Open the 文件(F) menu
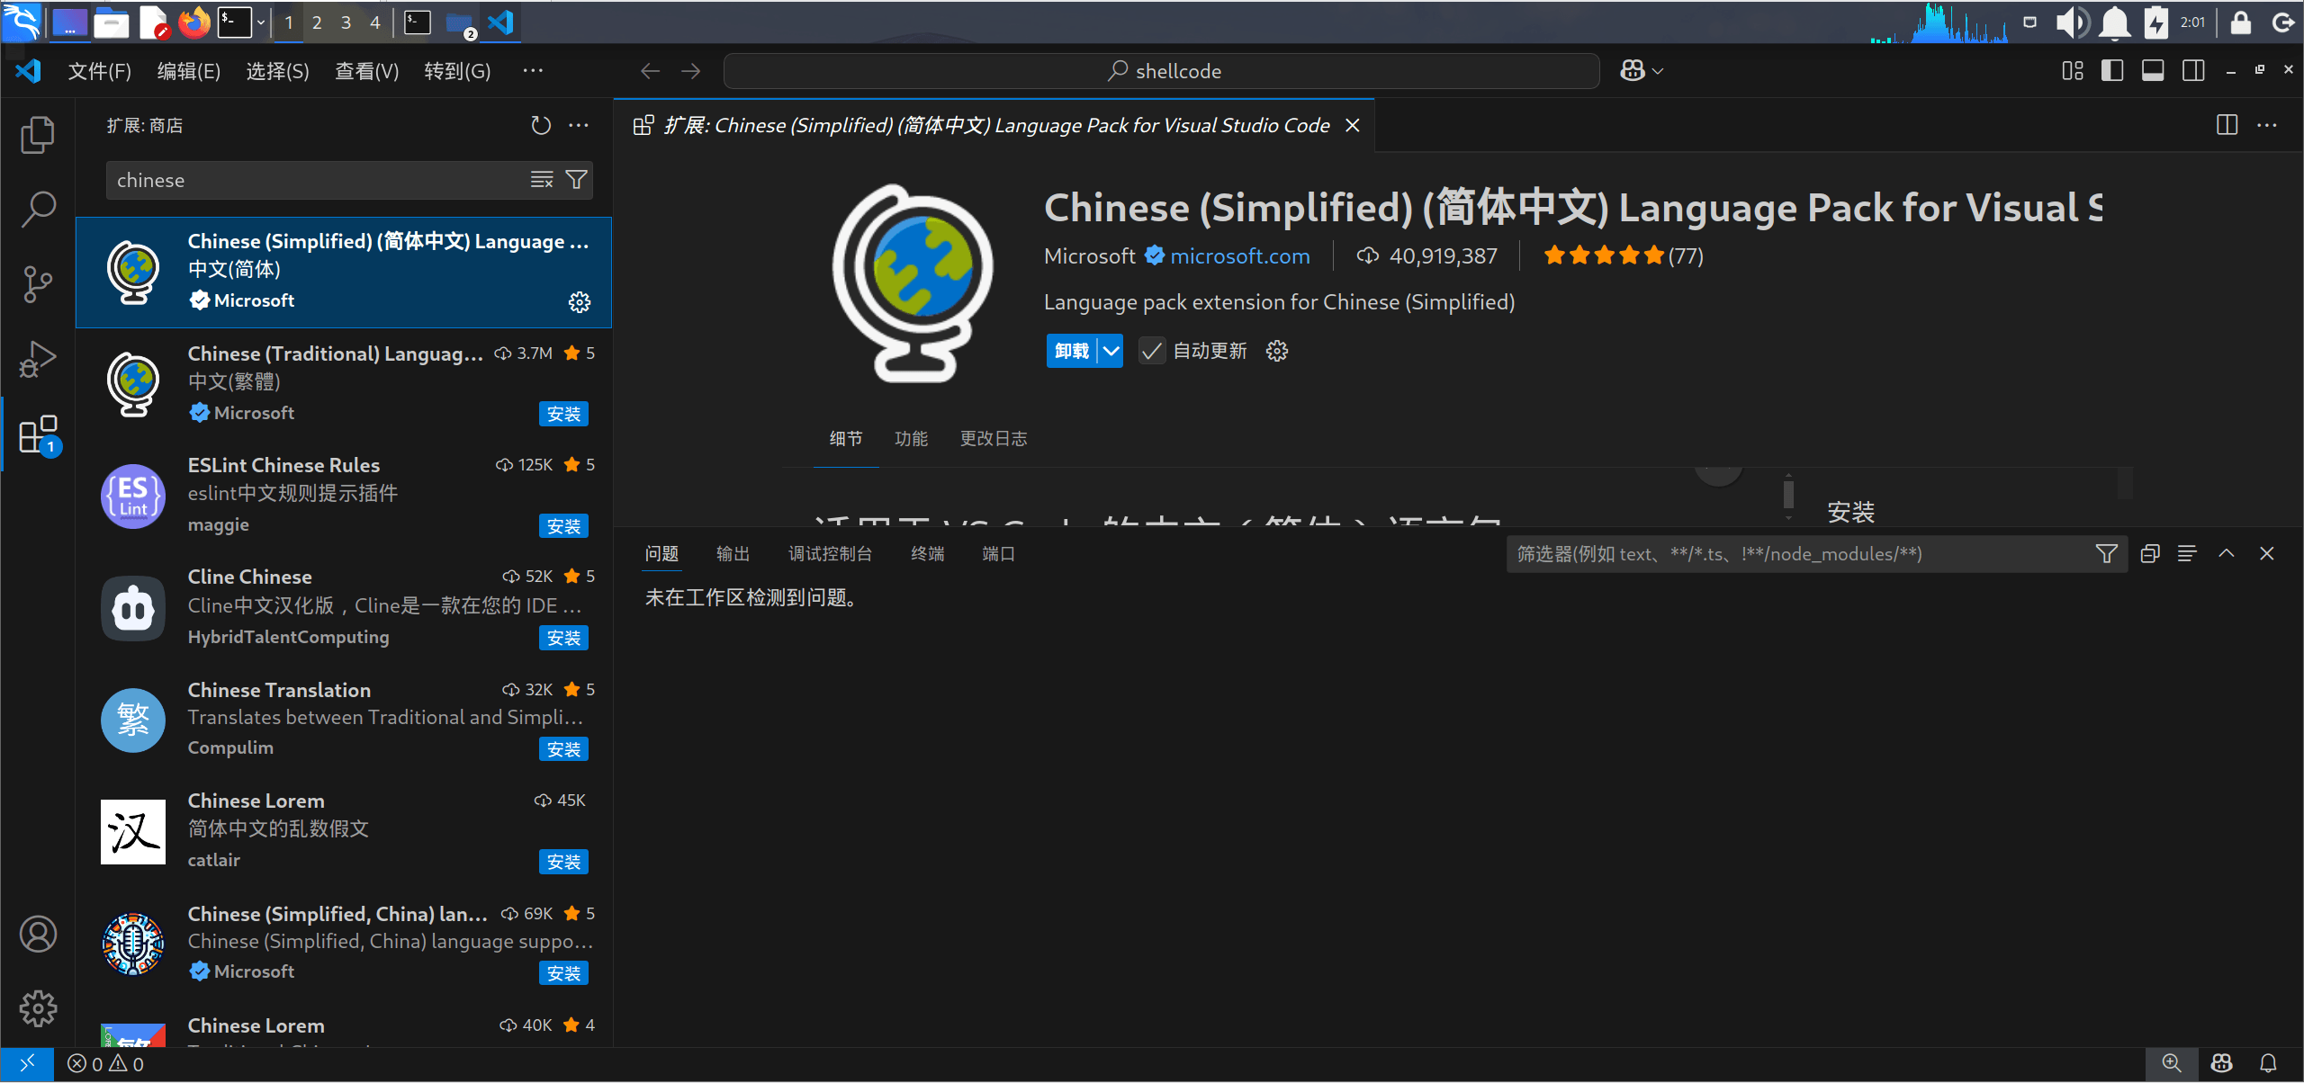The height and width of the screenshot is (1083, 2304). (99, 71)
